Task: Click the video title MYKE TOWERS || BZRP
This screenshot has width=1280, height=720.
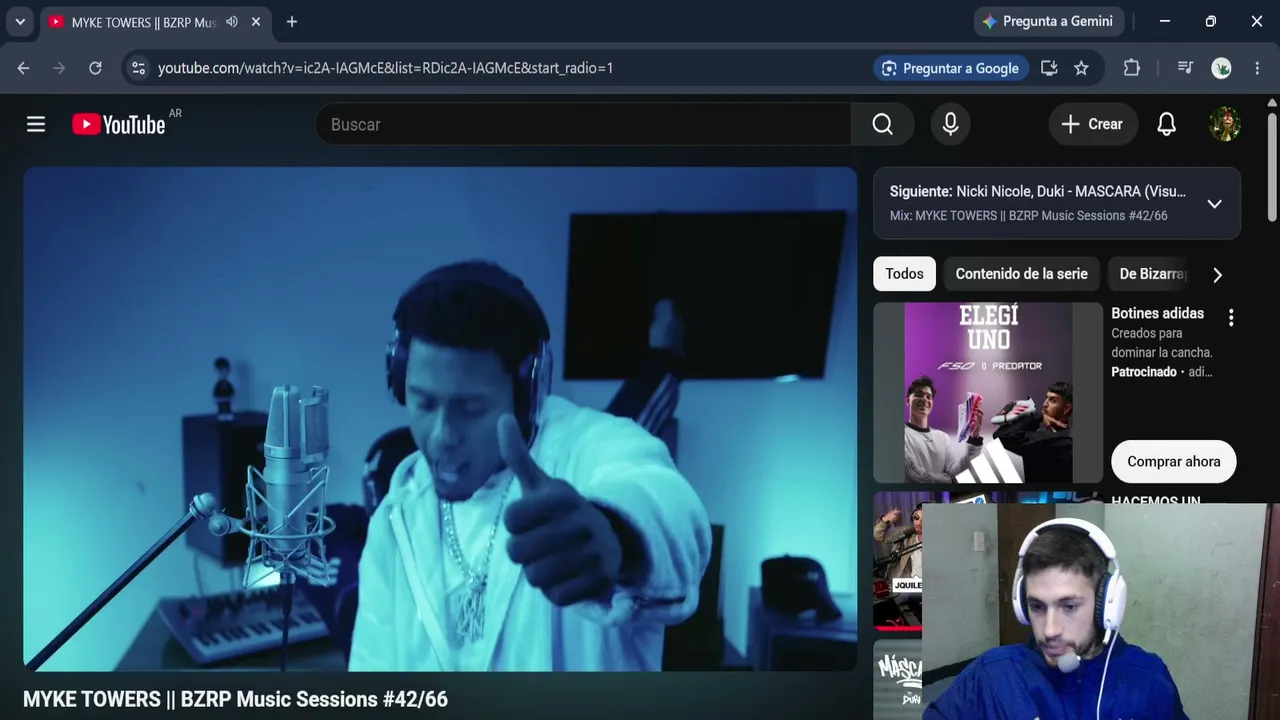Action: (x=235, y=699)
